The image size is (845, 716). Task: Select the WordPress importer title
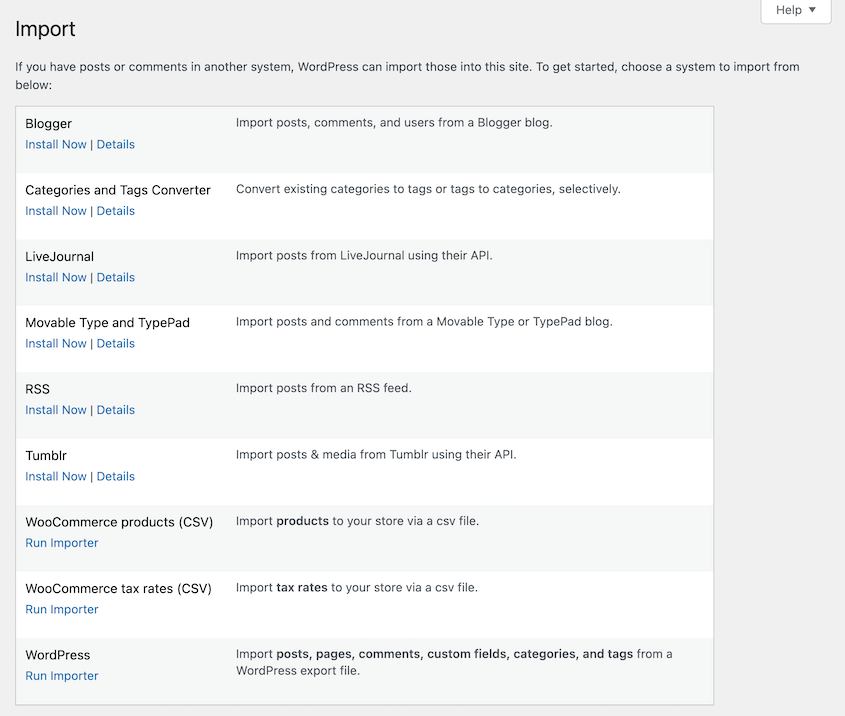pos(58,655)
